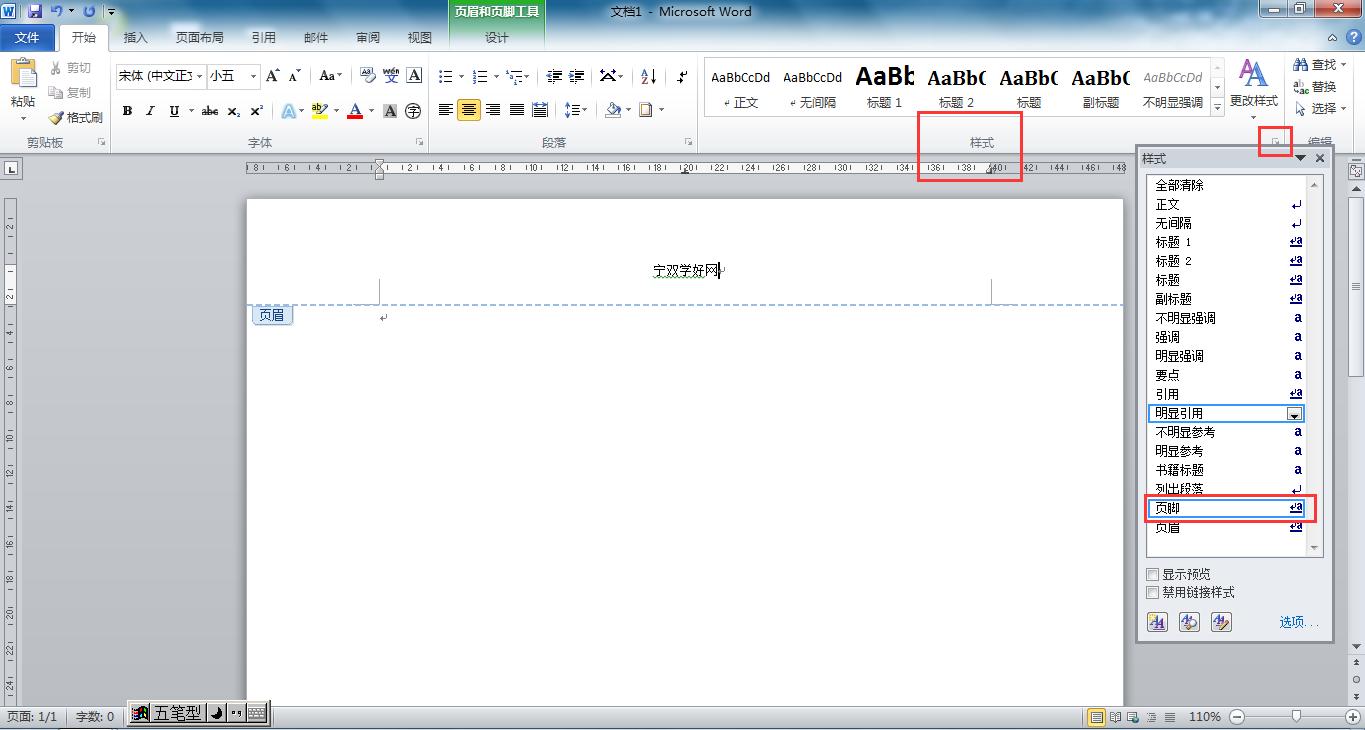Image resolution: width=1365 pixels, height=730 pixels.
Task: Apply italic formatting with the I icon
Action: 150,111
